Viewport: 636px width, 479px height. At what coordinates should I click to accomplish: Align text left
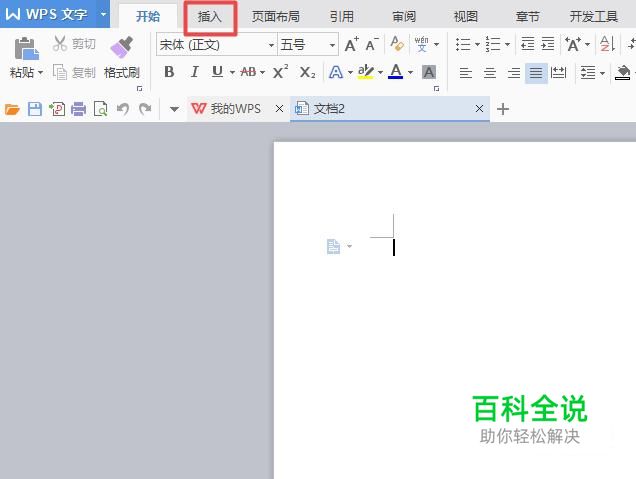point(466,73)
